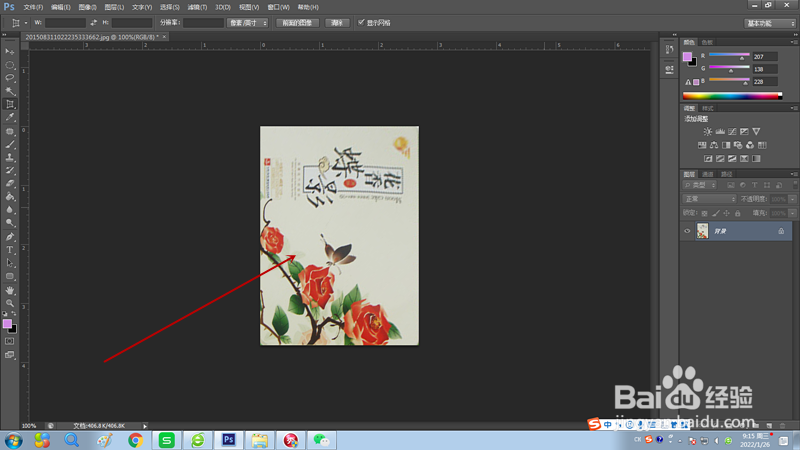Image resolution: width=800 pixels, height=450 pixels.
Task: Select the Type tool
Action: 10,250
